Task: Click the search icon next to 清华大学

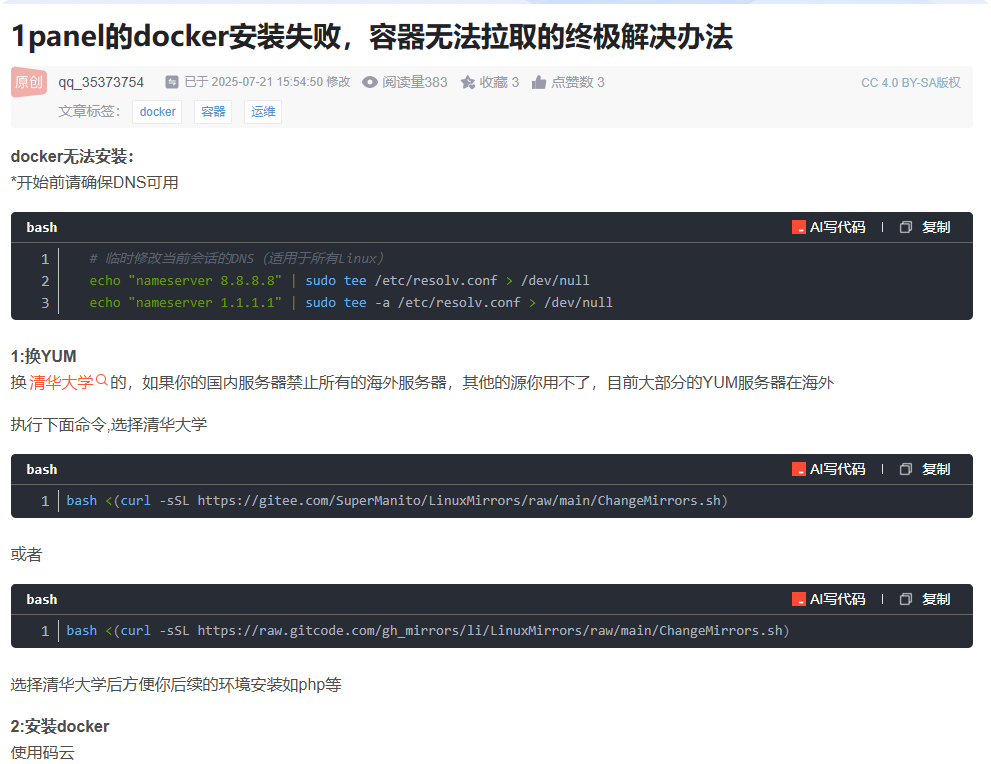Action: tap(102, 380)
